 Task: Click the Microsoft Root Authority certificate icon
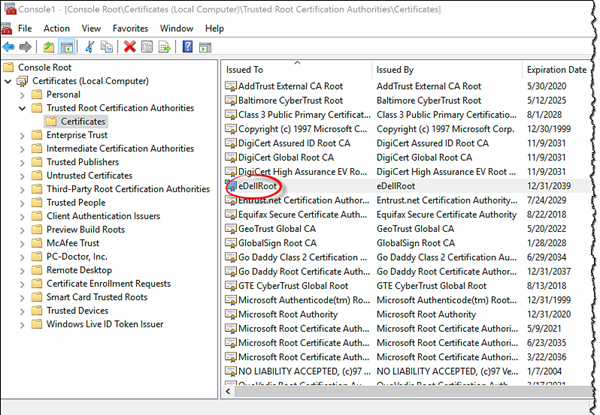[231, 314]
